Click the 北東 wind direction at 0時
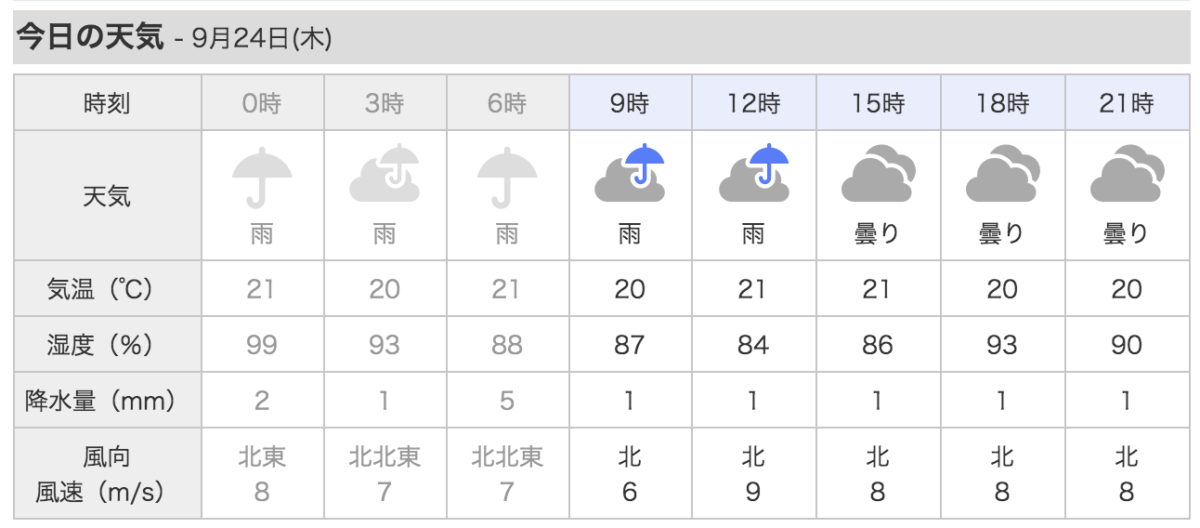1200x528 pixels. [261, 458]
